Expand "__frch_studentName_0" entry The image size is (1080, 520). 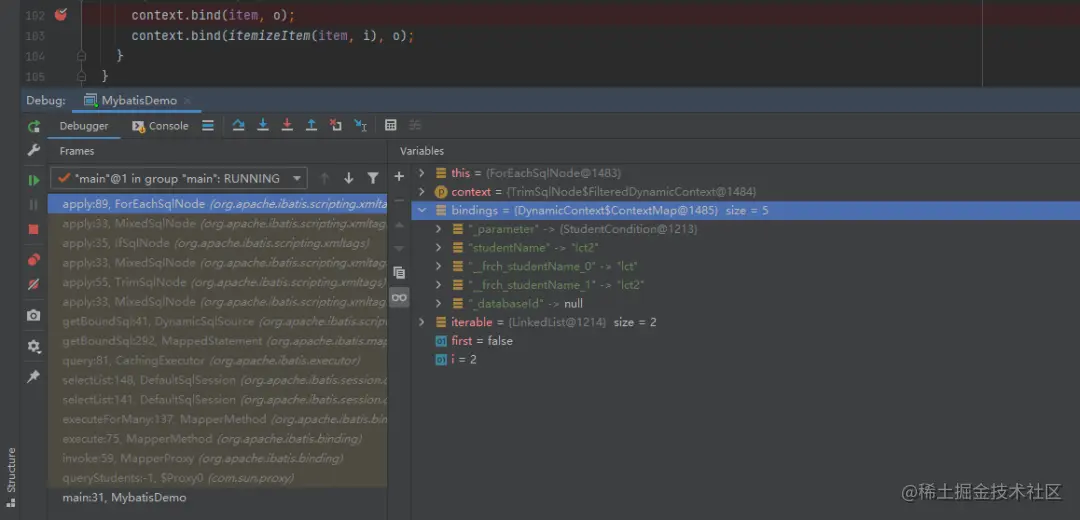(x=438, y=266)
